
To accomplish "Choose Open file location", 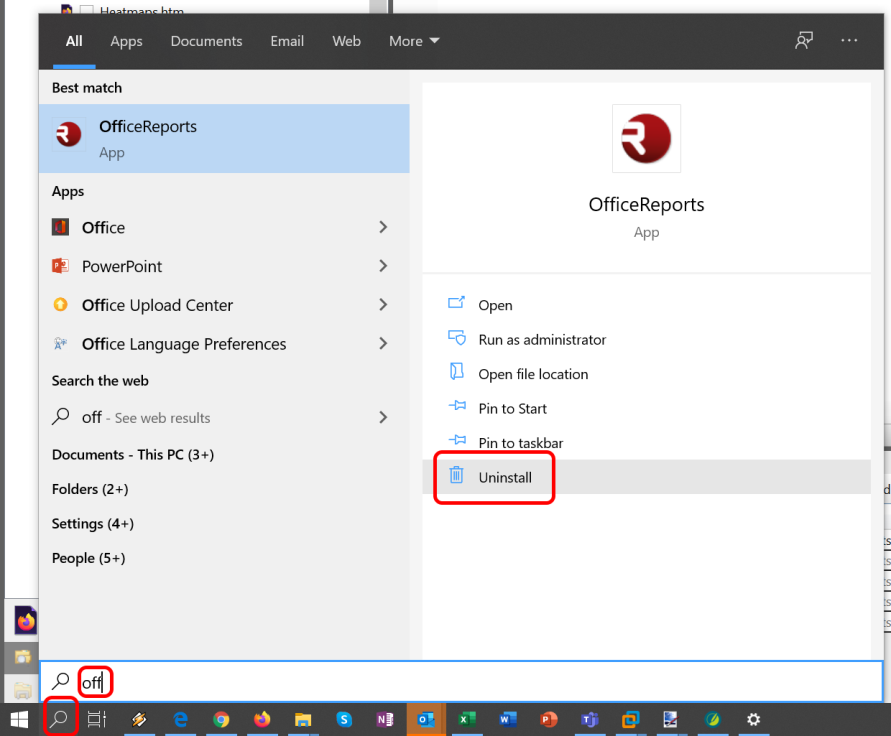I will 532,374.
